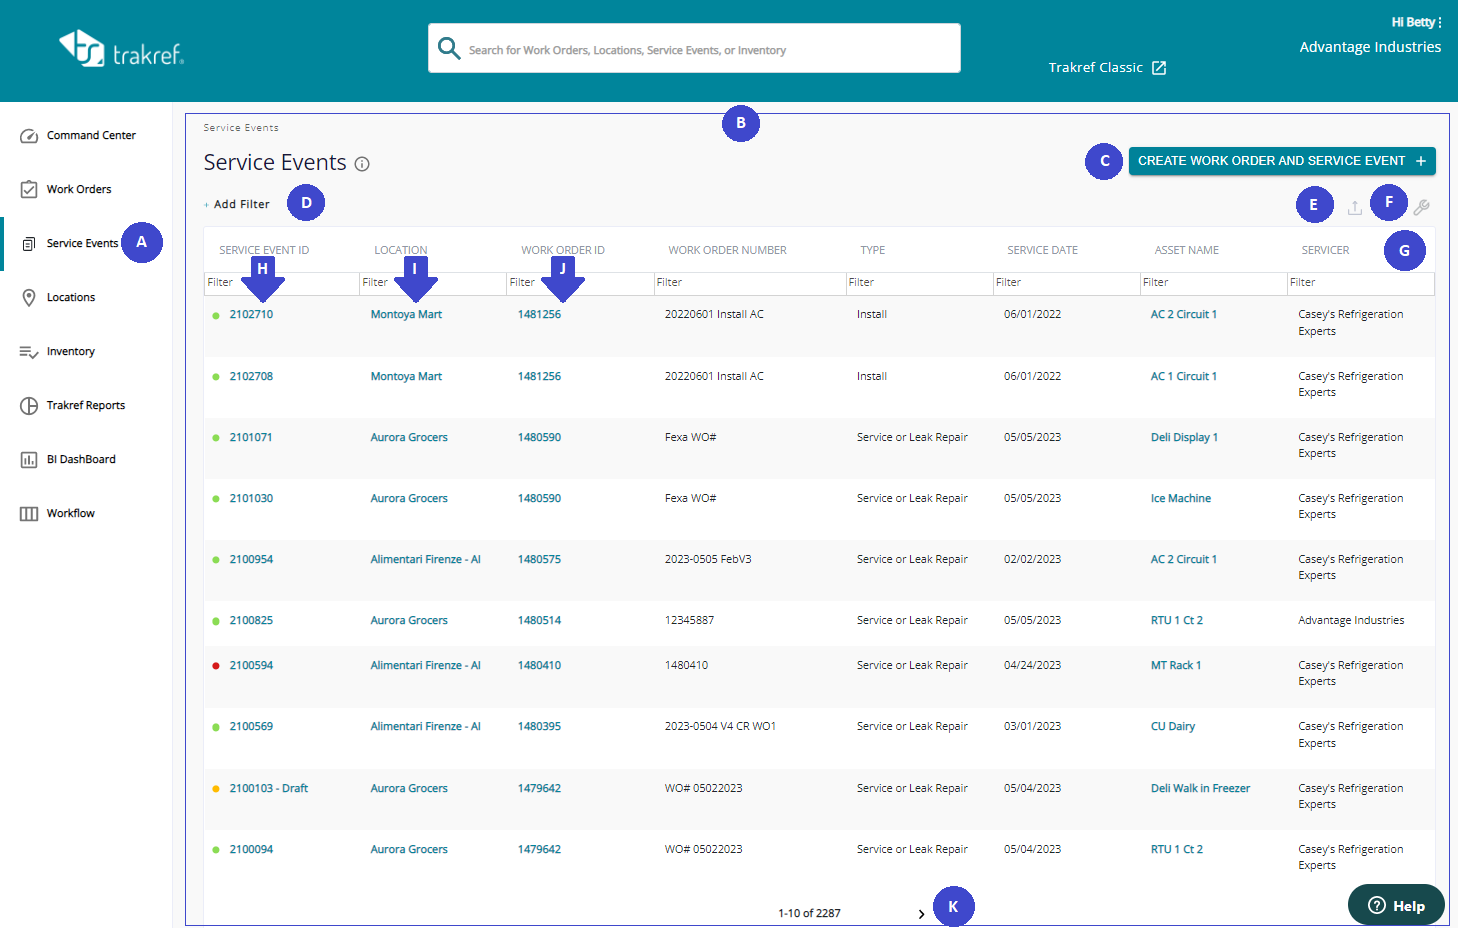Open the wrench table settings icon

tap(1421, 207)
